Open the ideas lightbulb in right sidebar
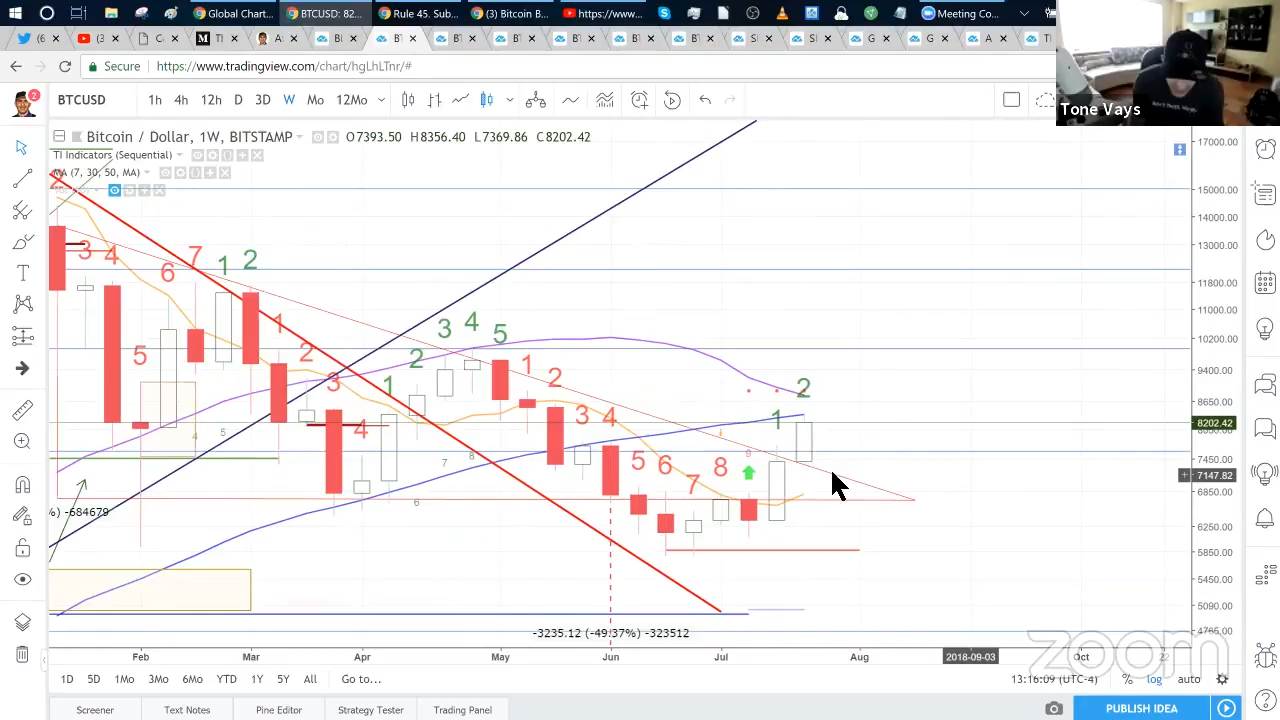 click(x=1265, y=329)
